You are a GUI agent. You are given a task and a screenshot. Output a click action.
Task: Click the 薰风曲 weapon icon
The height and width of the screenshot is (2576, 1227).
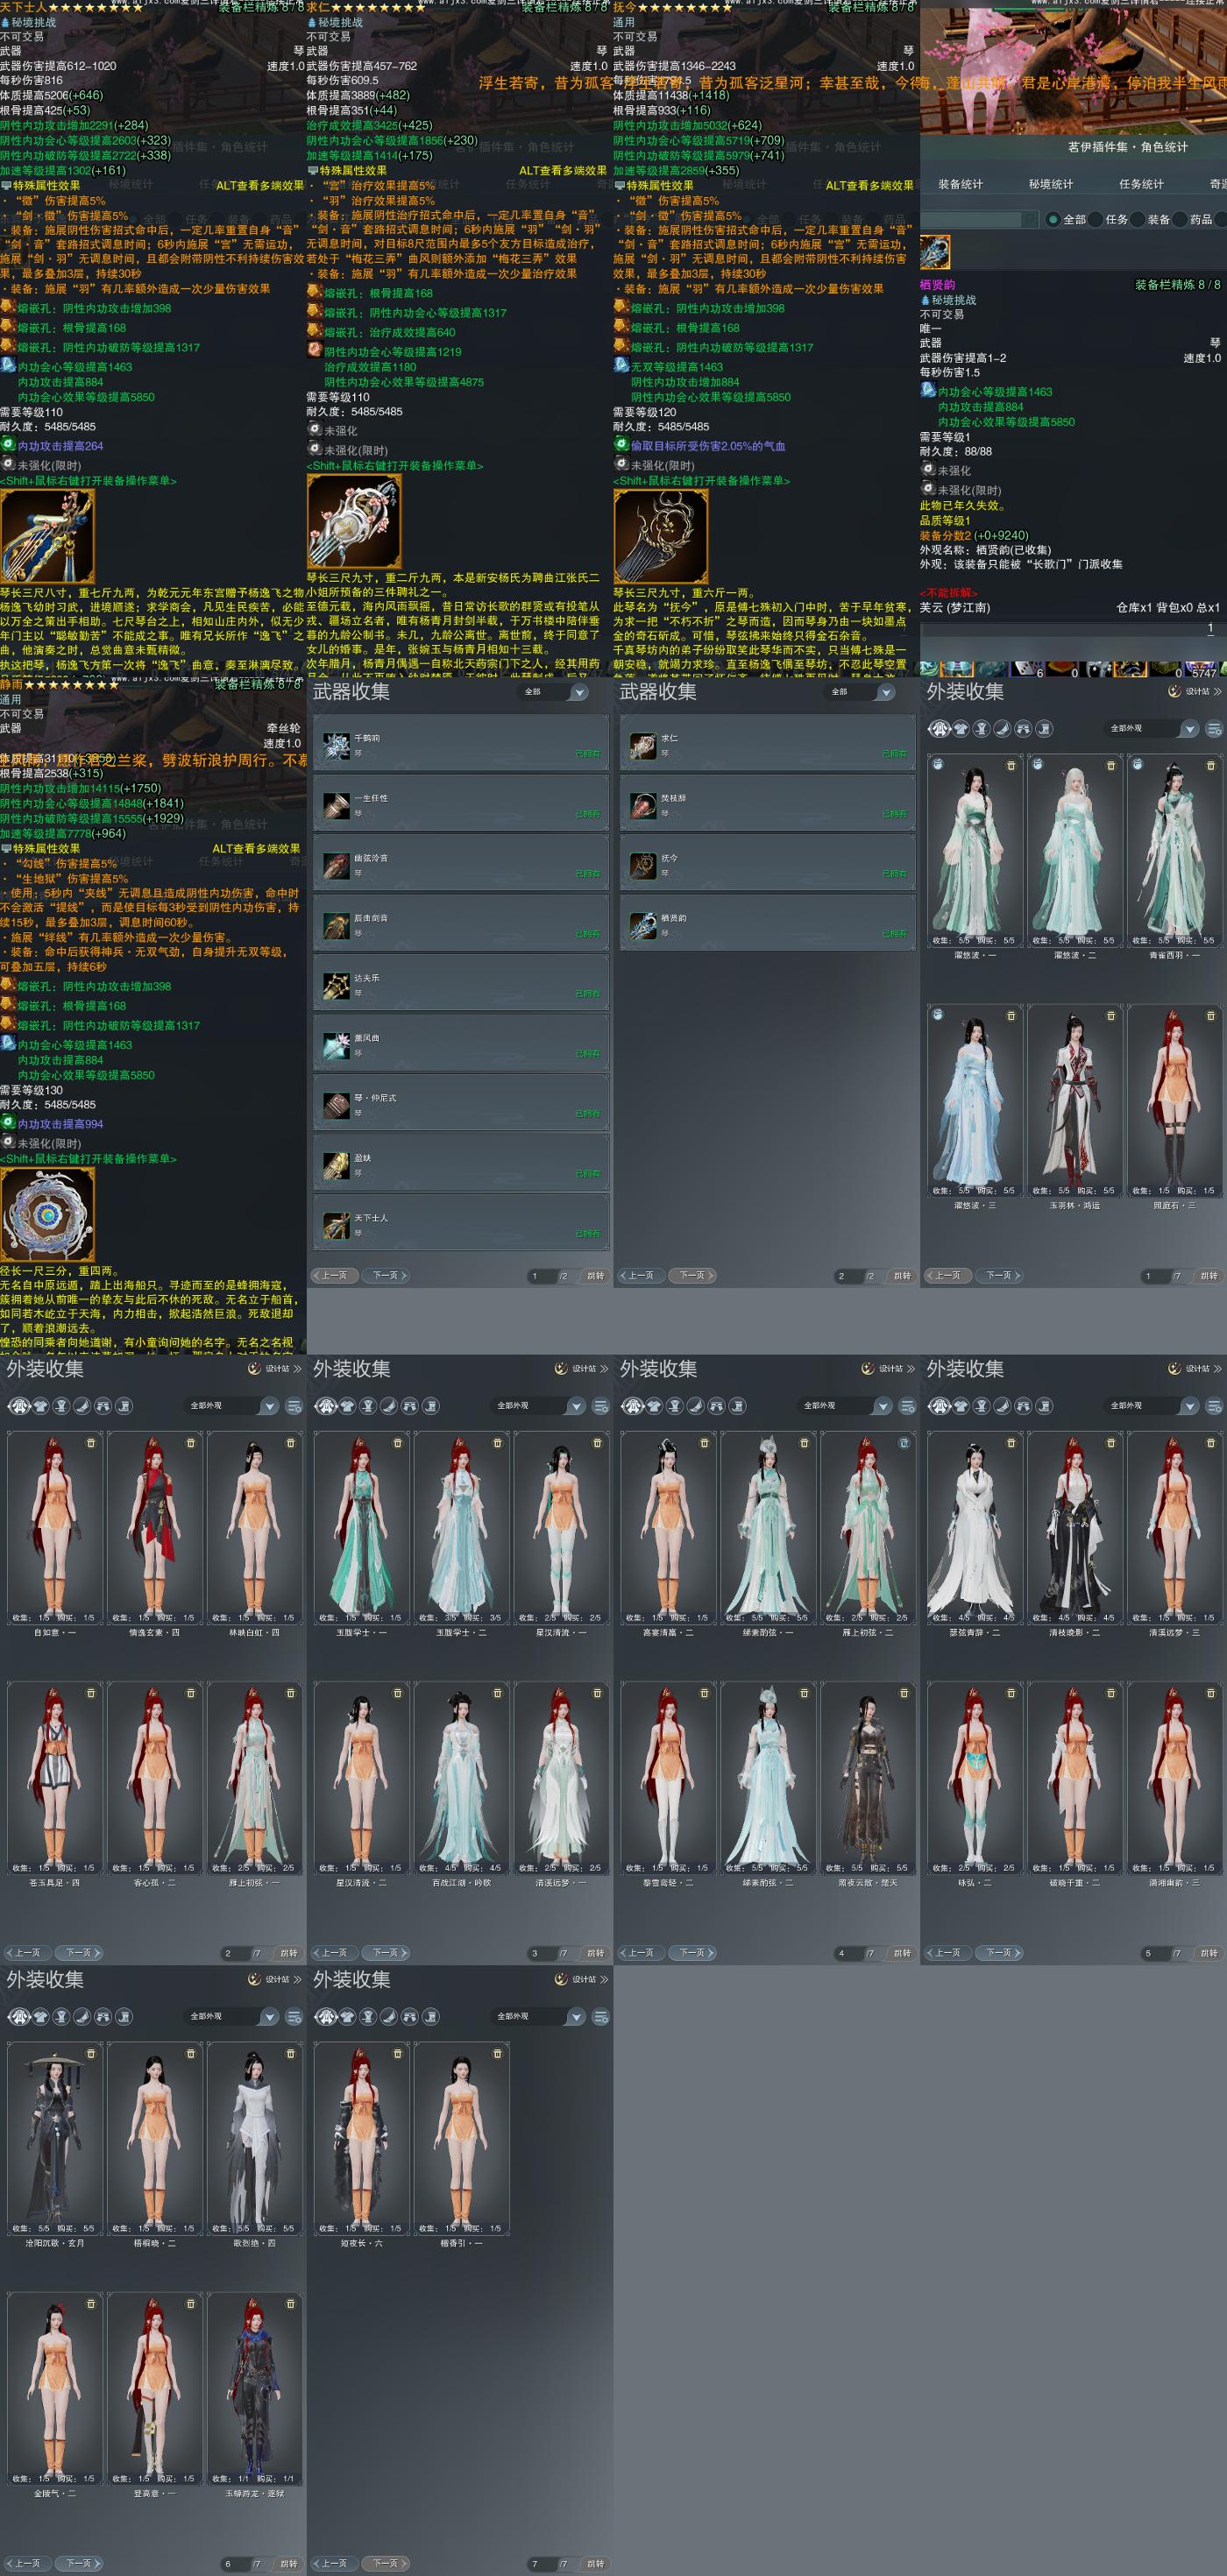coord(336,1045)
